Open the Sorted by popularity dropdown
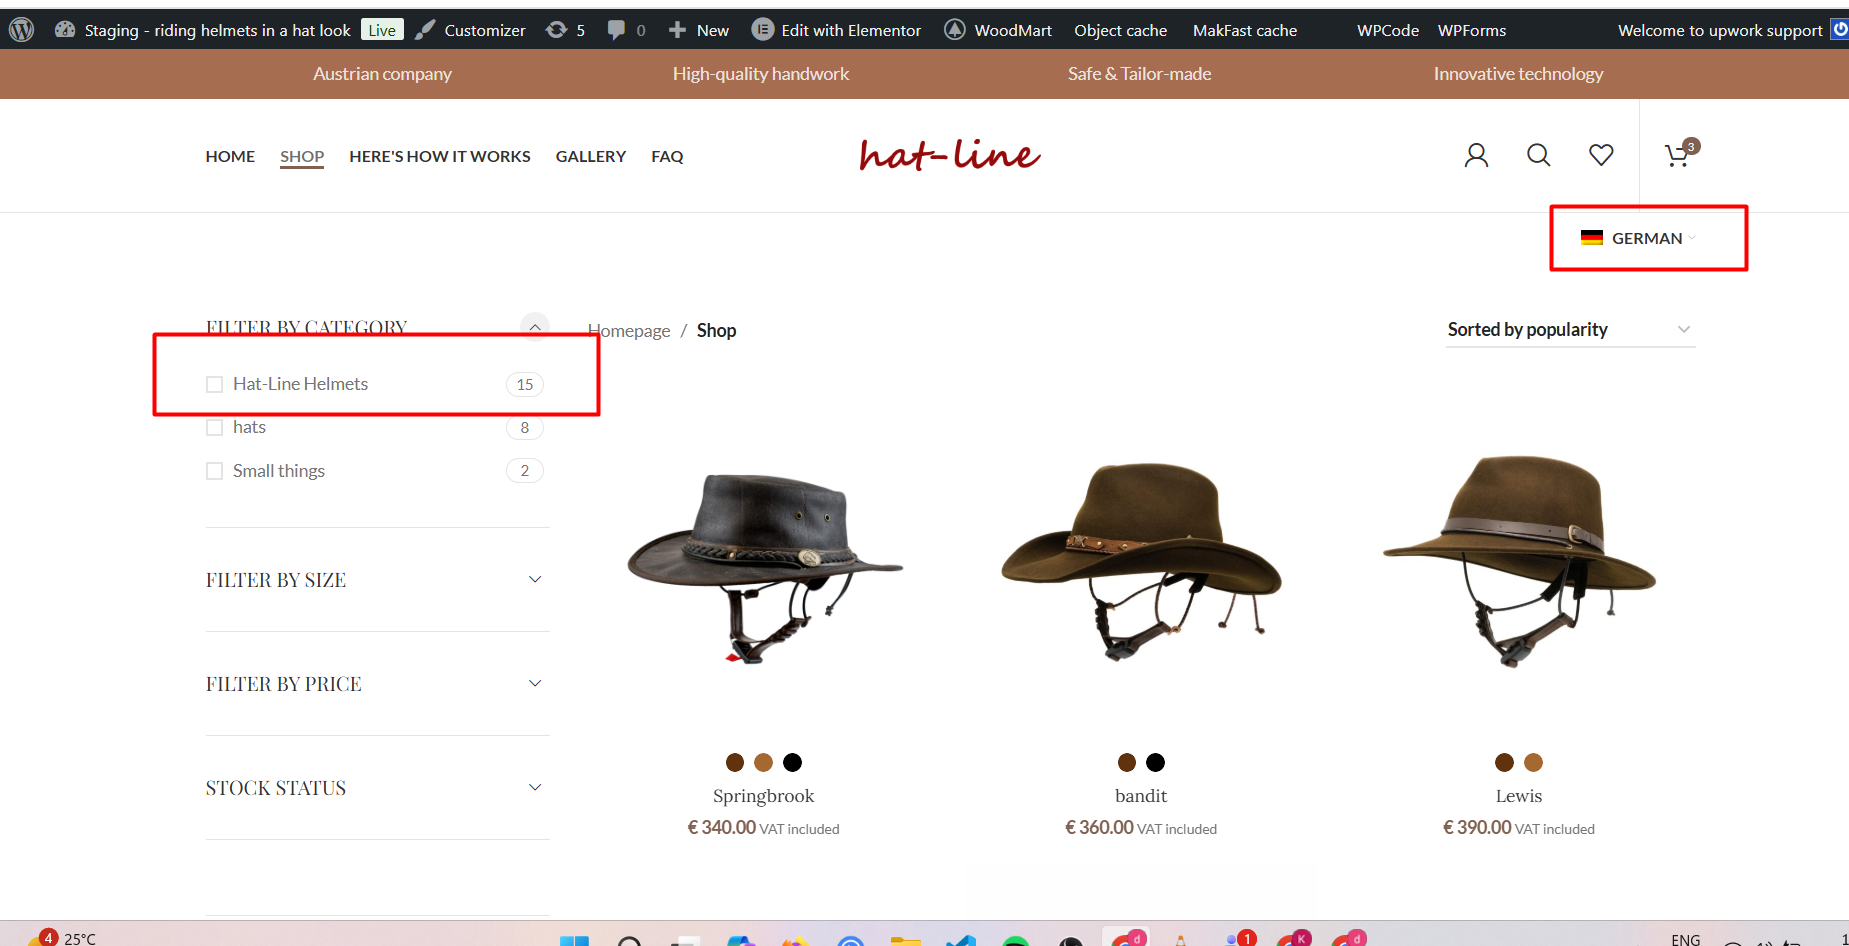 (x=1569, y=330)
